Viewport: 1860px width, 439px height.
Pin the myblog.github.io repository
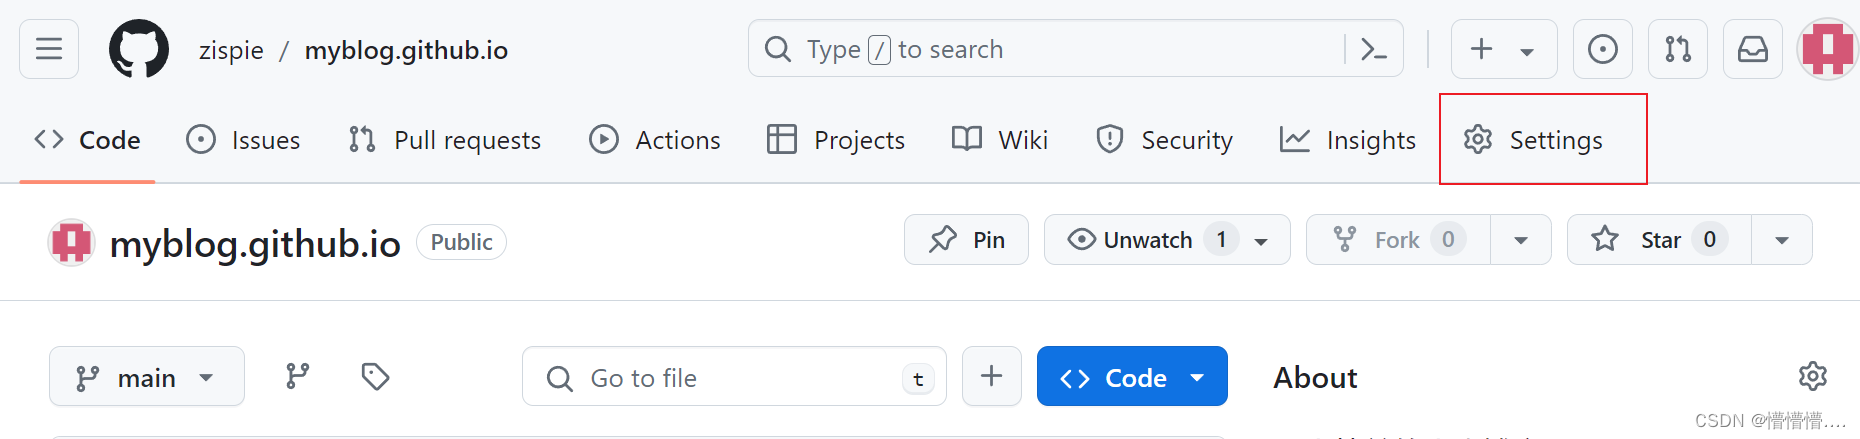pos(966,240)
